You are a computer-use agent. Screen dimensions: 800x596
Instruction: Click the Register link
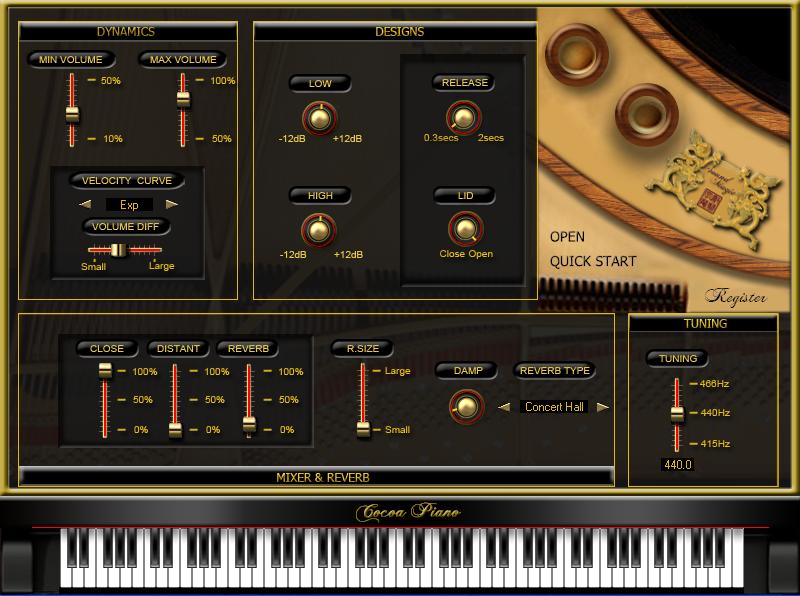point(735,297)
